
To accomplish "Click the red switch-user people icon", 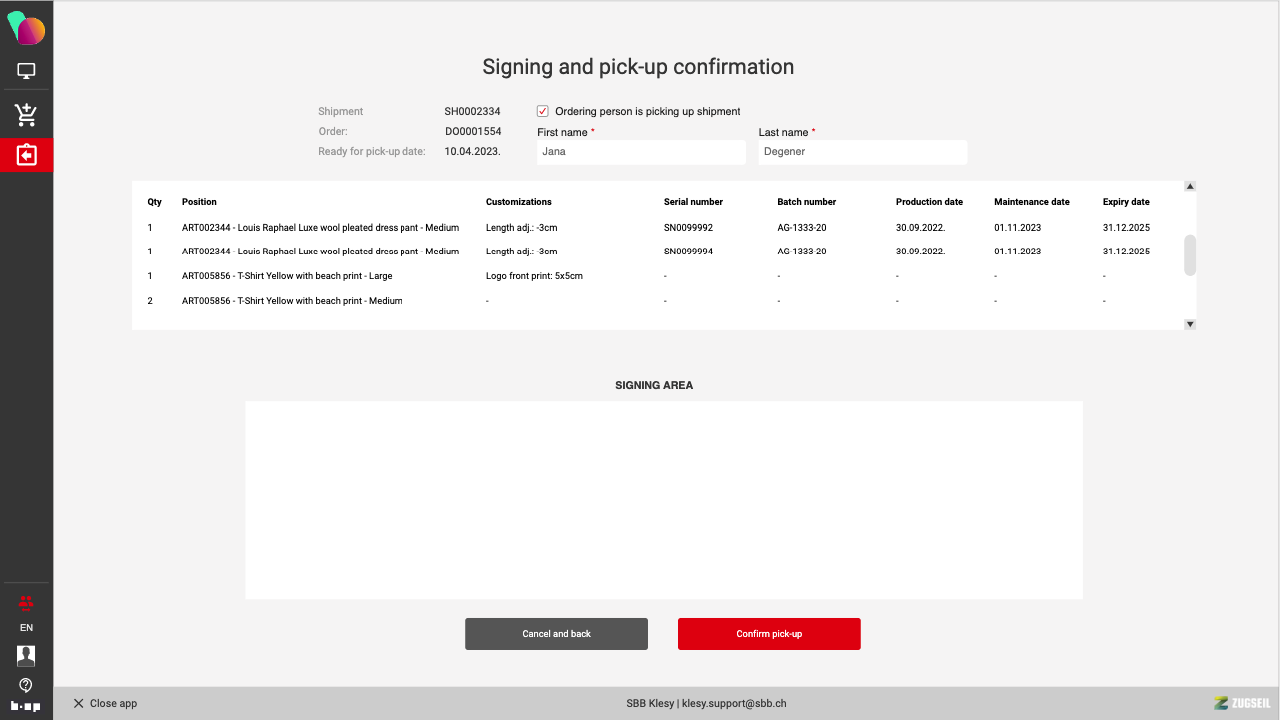I will [x=26, y=602].
